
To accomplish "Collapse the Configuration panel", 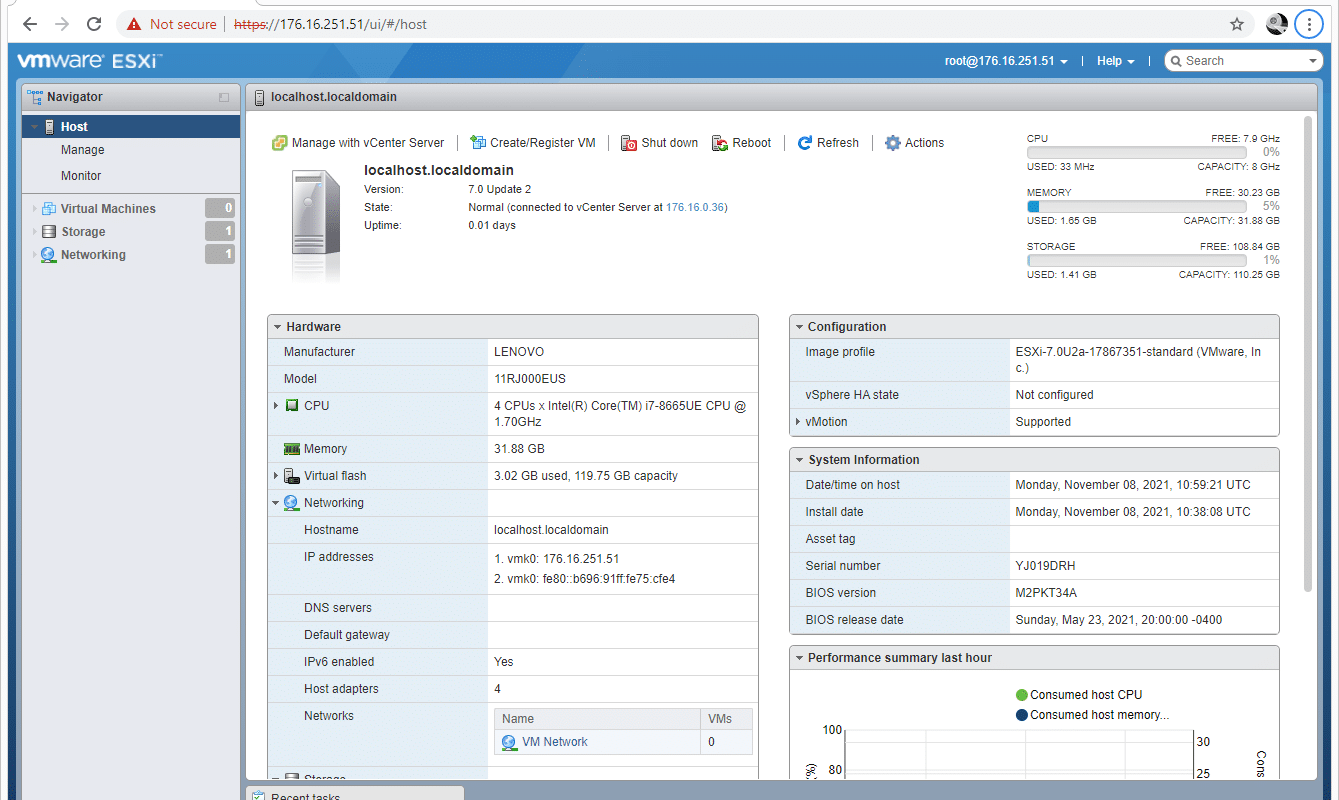I will (799, 327).
